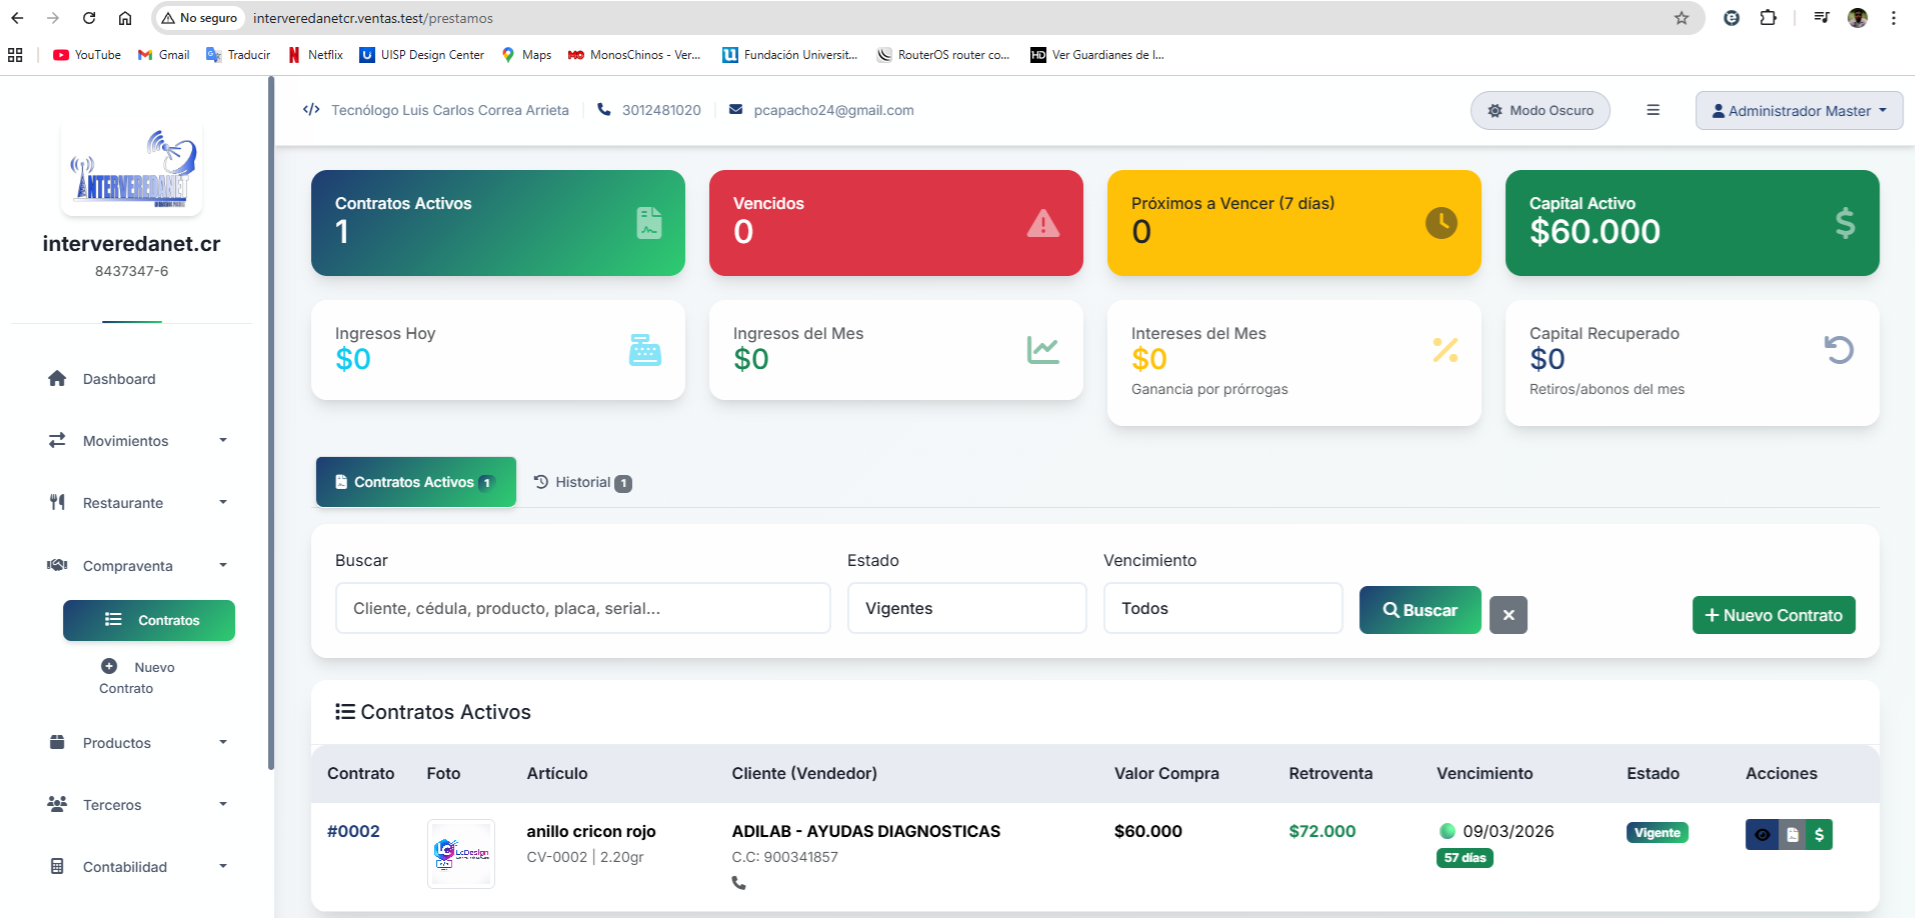Screen dimensions: 1915x918
Task: Open the Administrador Master dropdown
Action: point(1798,110)
